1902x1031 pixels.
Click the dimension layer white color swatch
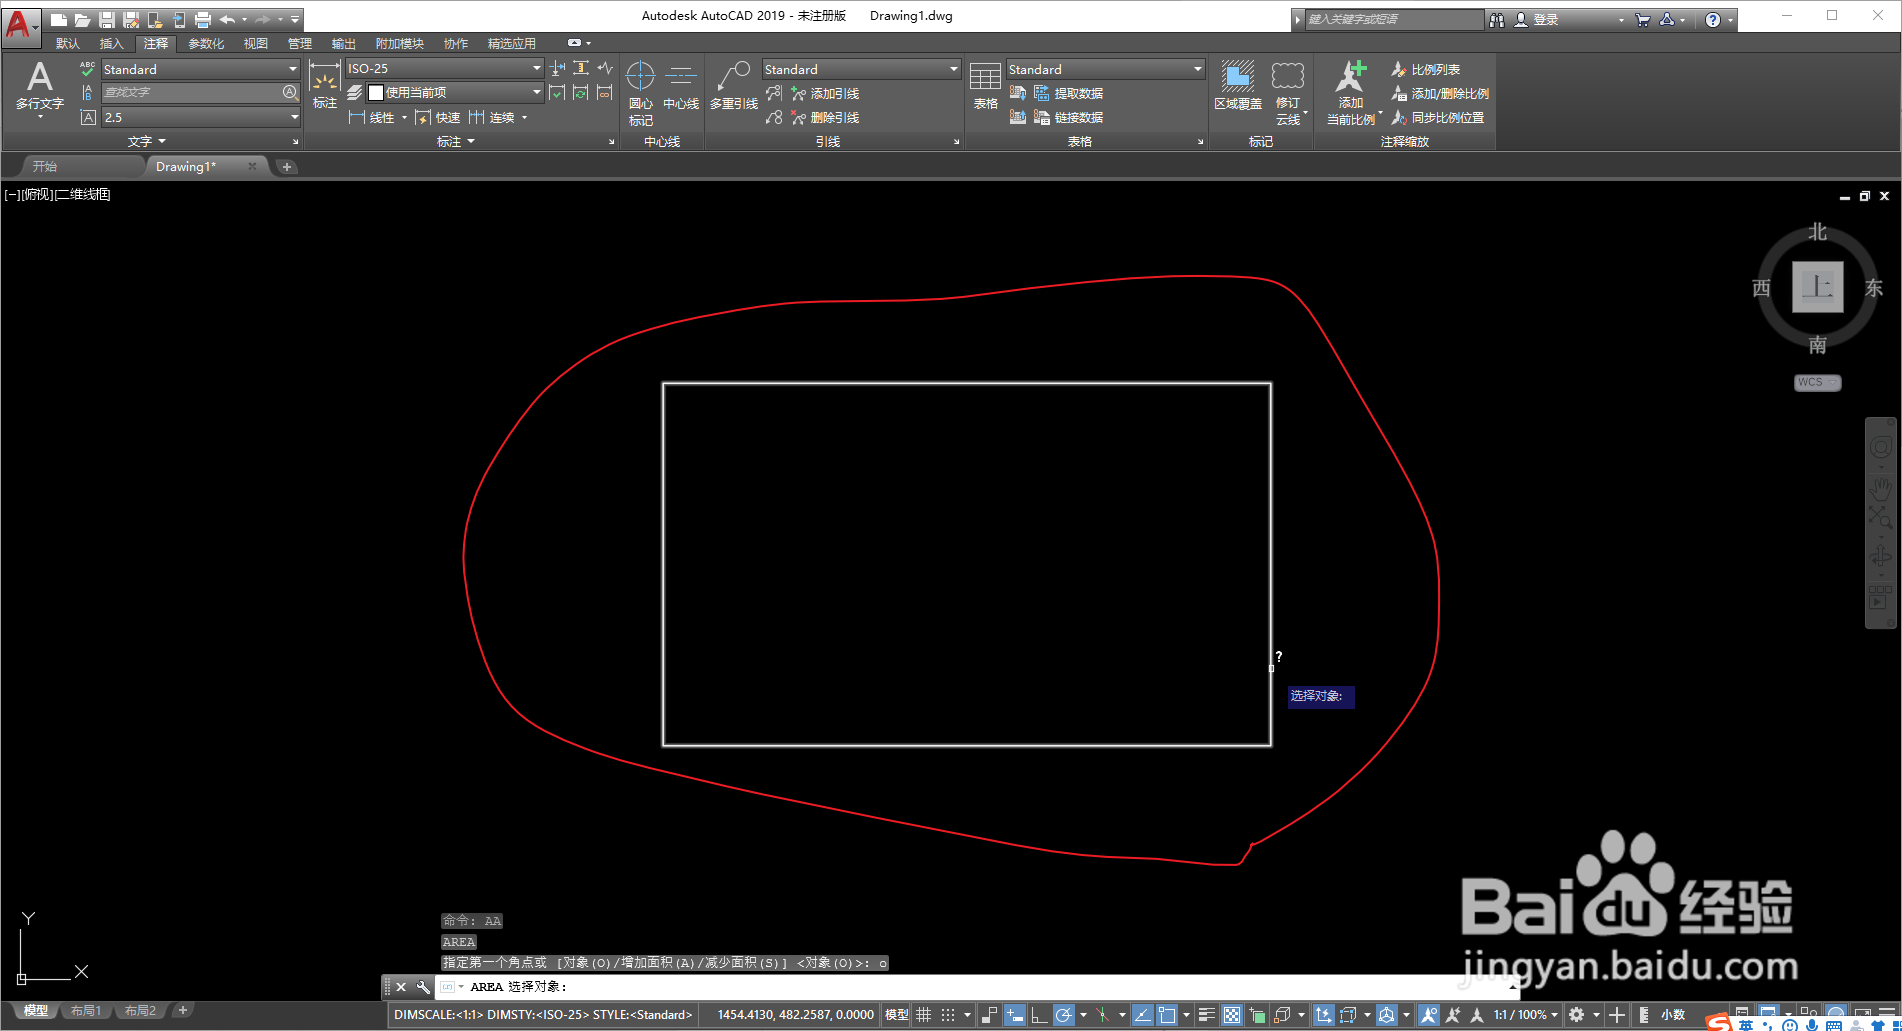376,93
